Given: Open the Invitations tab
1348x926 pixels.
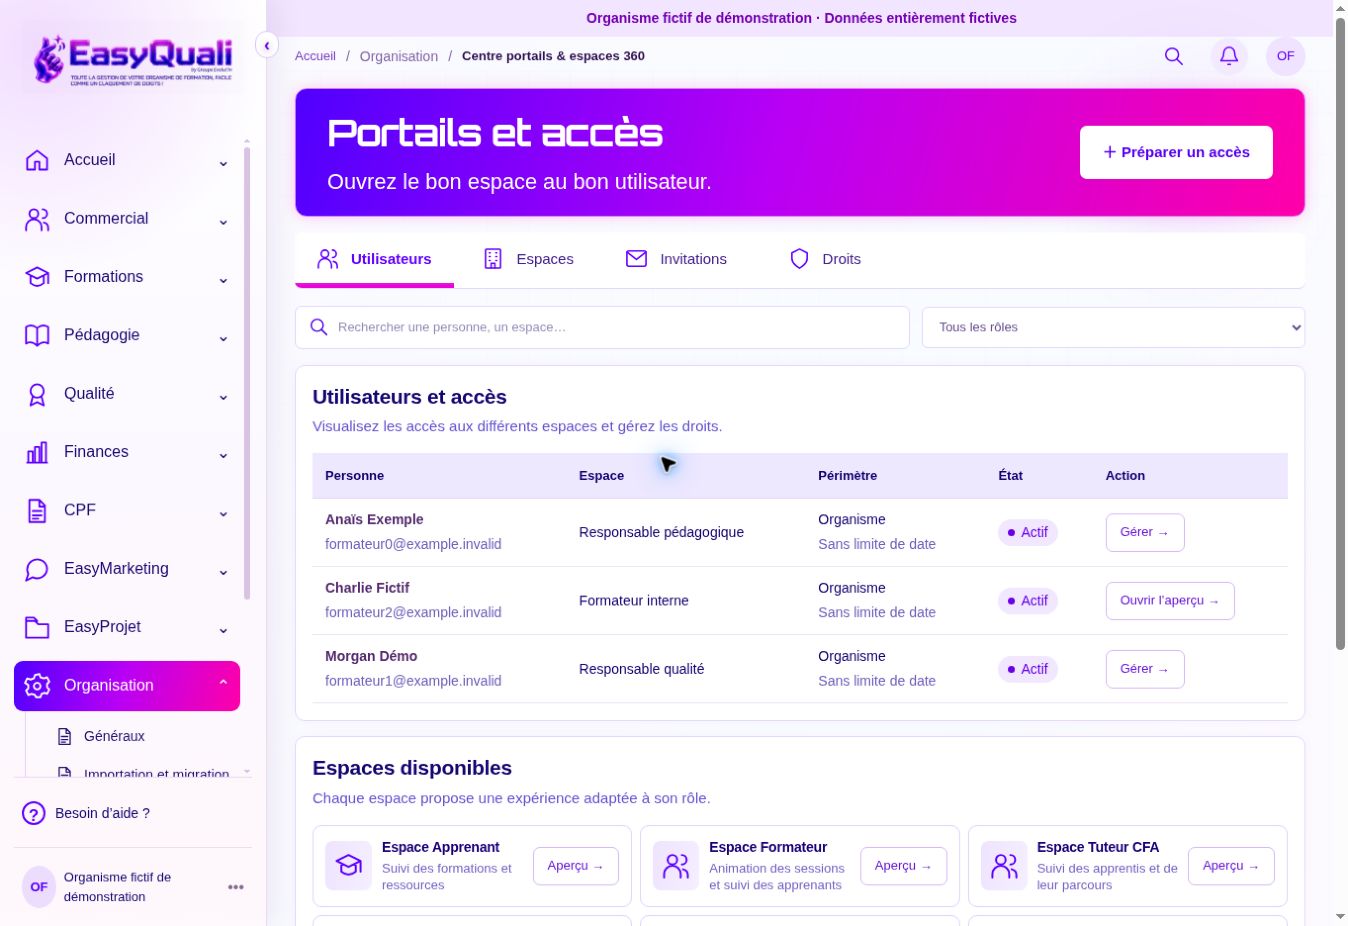Looking at the screenshot, I should click(x=676, y=259).
